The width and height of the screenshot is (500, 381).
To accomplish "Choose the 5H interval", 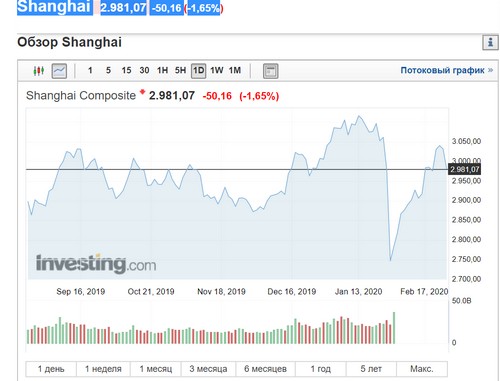I will click(x=180, y=70).
